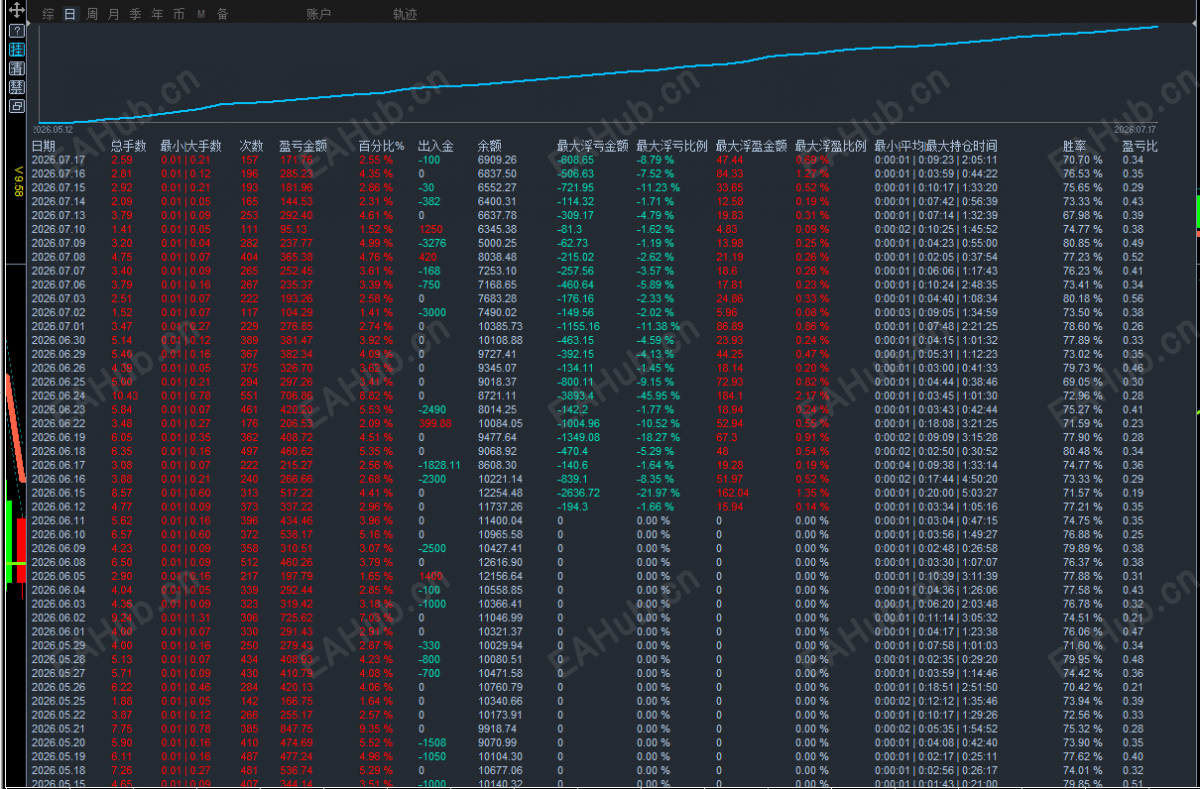Click the 最大浮盈比例 column header
The image size is (1200, 789).
click(830, 146)
